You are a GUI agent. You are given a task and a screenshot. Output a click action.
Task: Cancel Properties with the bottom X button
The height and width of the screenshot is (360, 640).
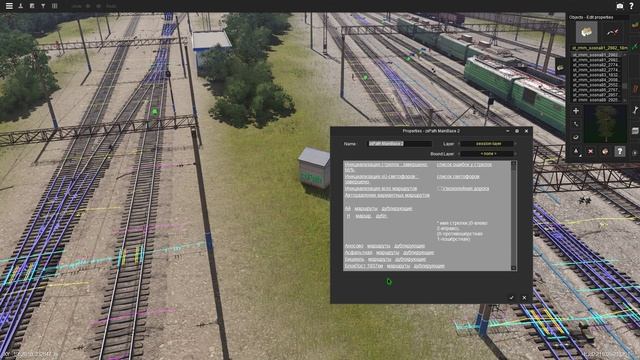coord(524,298)
